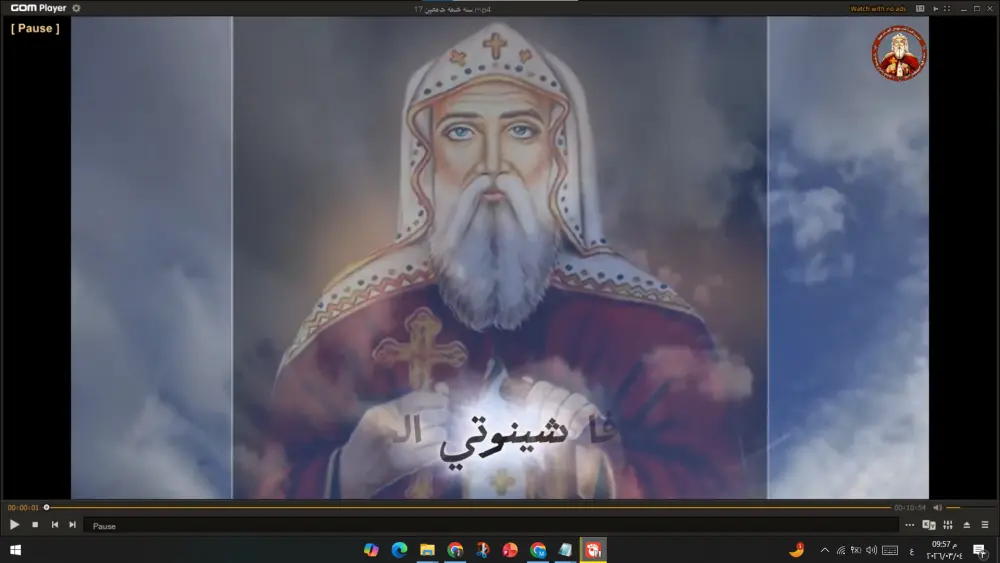The height and width of the screenshot is (563, 1000).
Task: Toggle the side panel icon in title bar
Action: pyautogui.click(x=920, y=9)
